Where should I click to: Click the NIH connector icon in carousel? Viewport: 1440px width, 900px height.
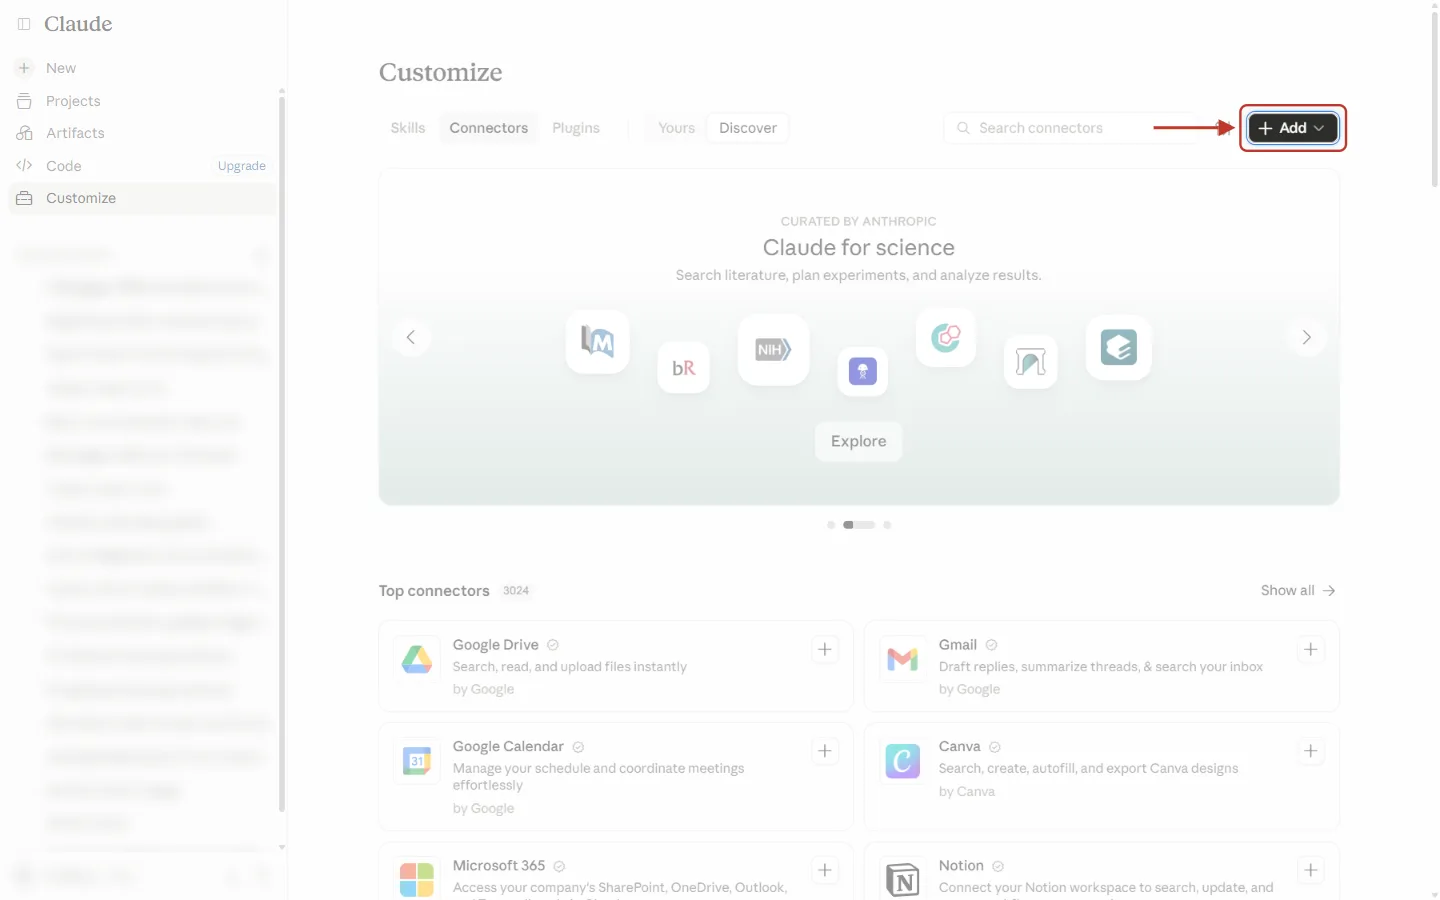773,350
